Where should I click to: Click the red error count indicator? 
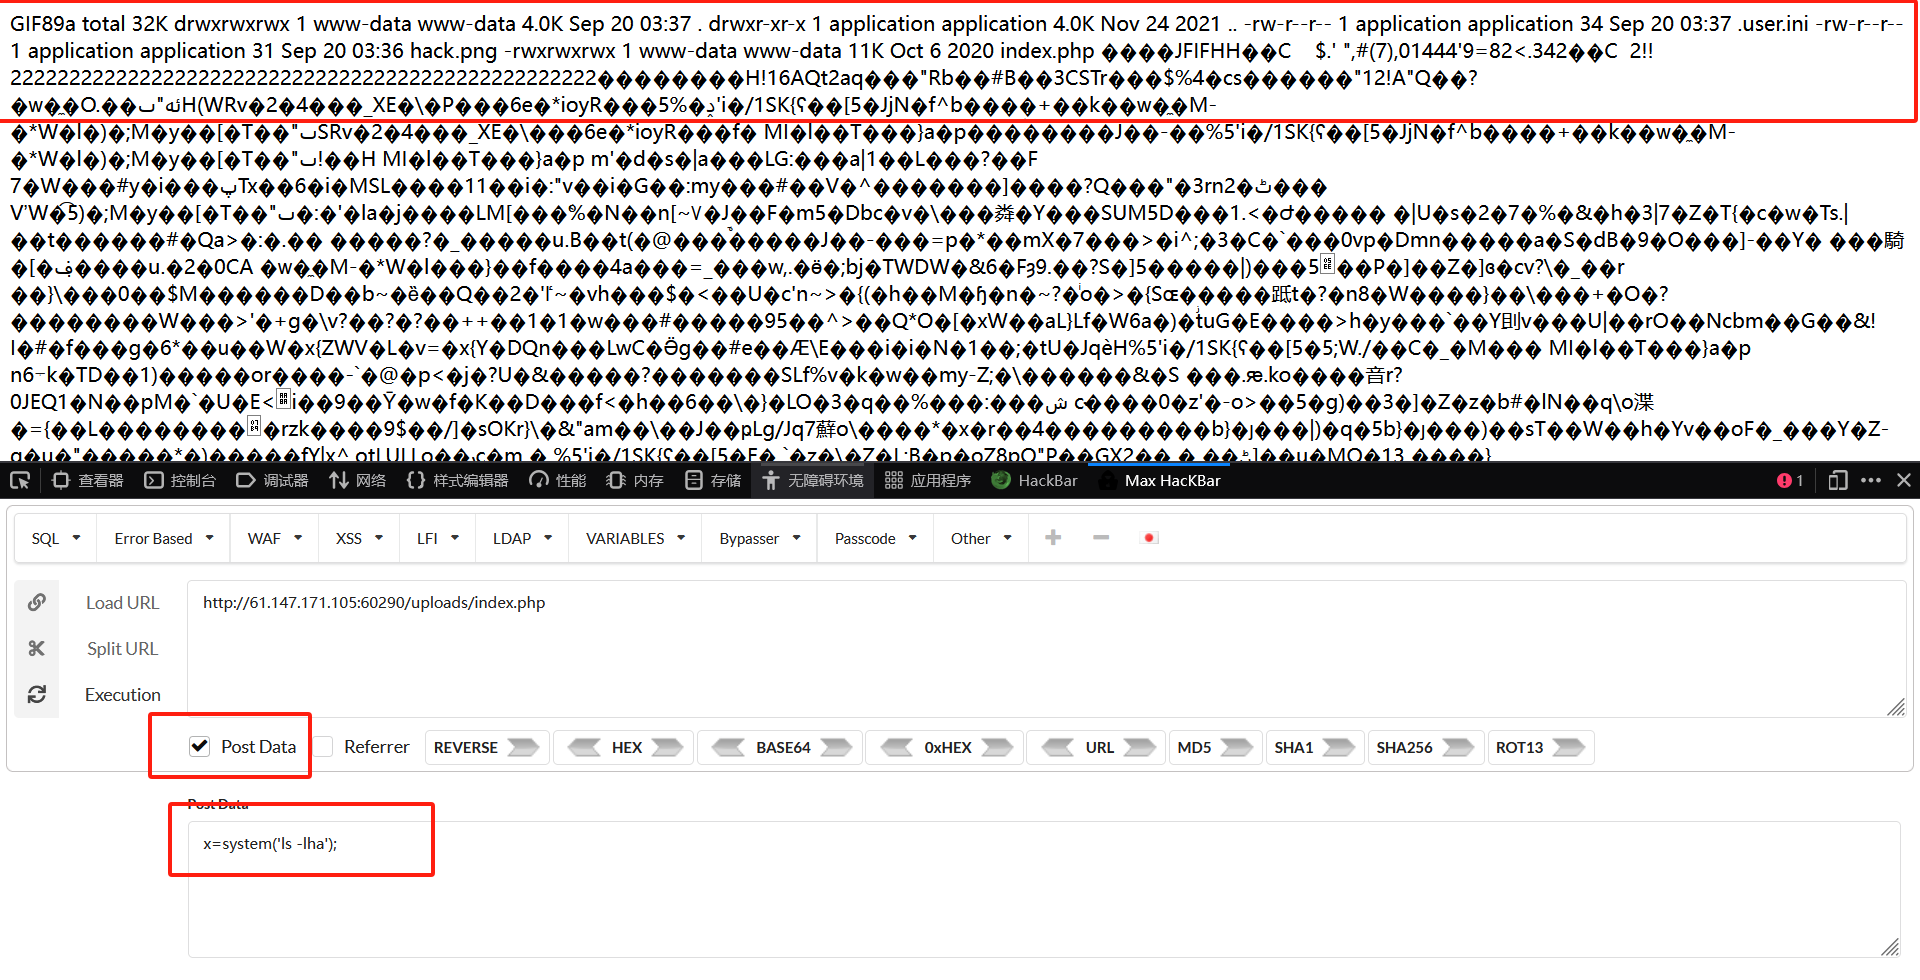tap(1790, 481)
